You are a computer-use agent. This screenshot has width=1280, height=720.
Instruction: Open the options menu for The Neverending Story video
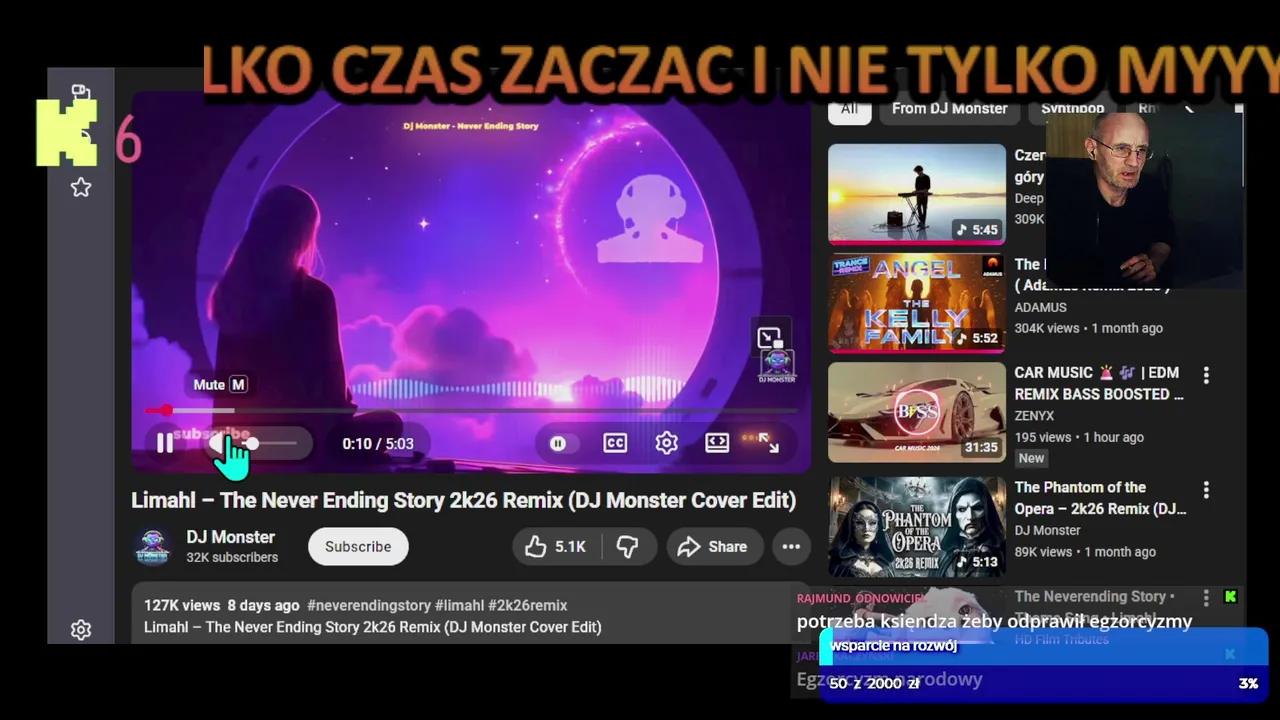[x=1206, y=598]
